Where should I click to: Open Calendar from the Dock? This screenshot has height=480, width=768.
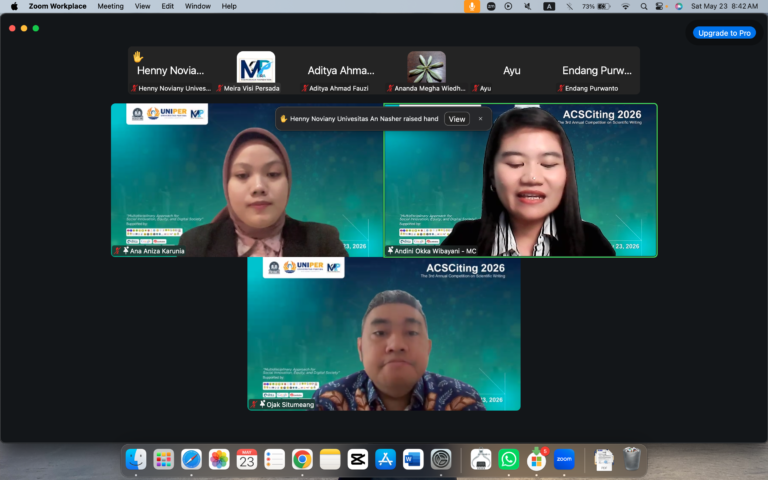tap(247, 459)
